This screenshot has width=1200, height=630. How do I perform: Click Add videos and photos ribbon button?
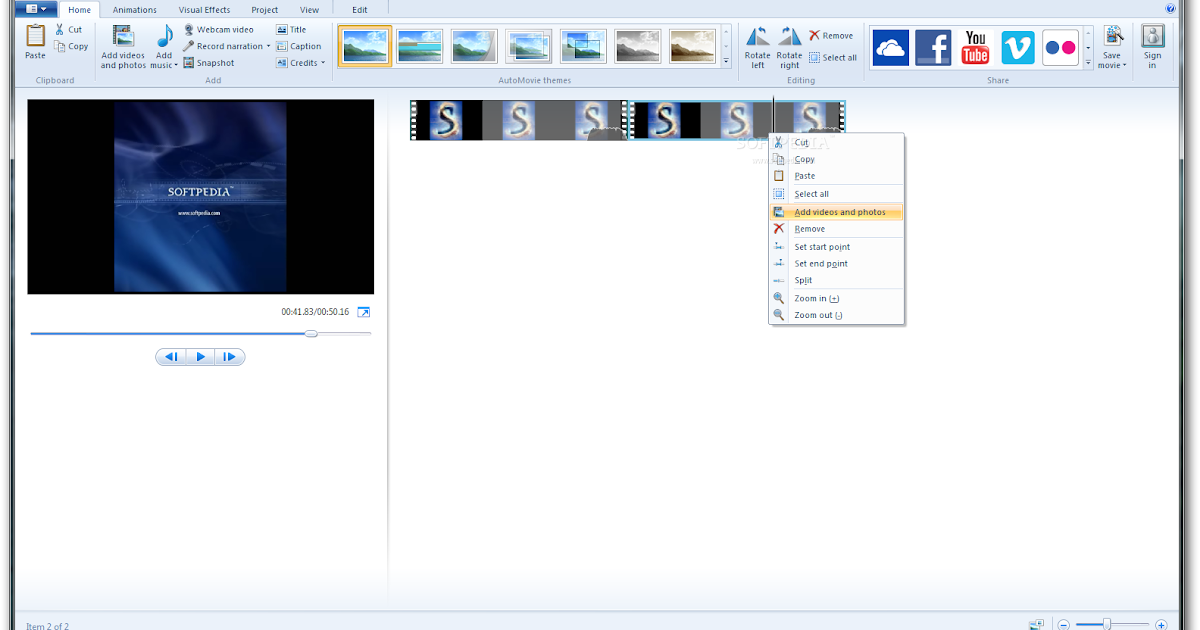point(123,47)
